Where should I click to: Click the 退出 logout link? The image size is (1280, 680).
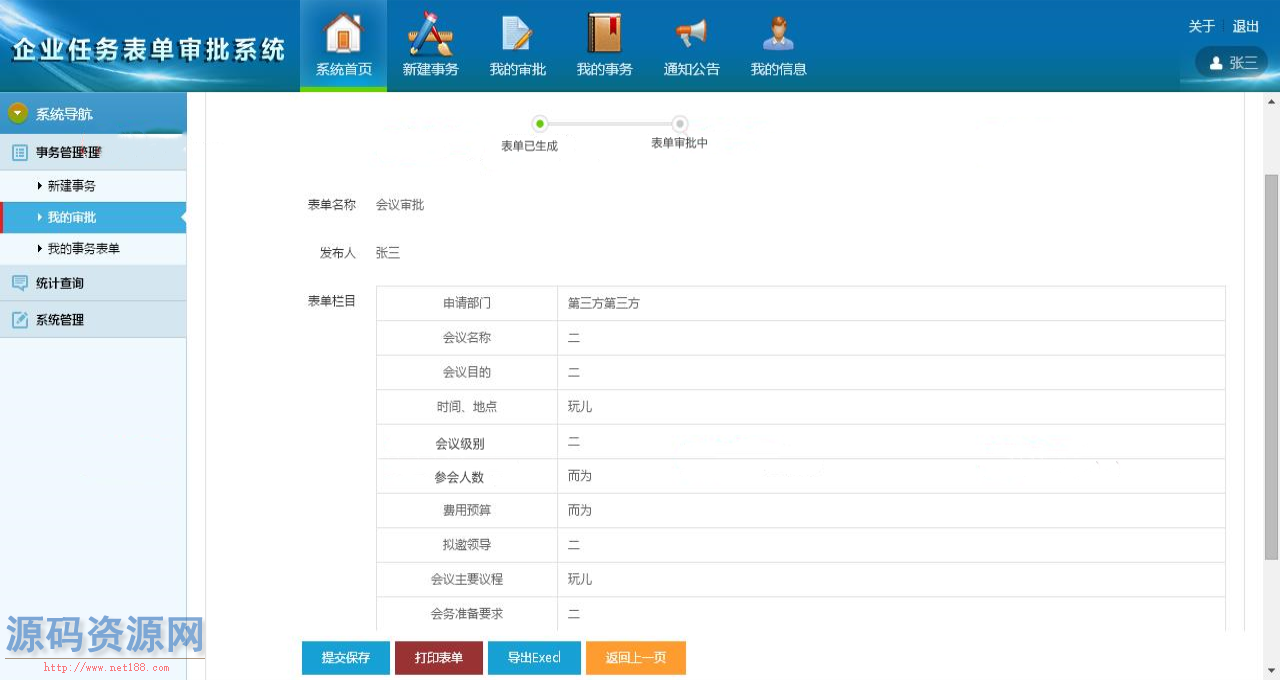coord(1246,27)
